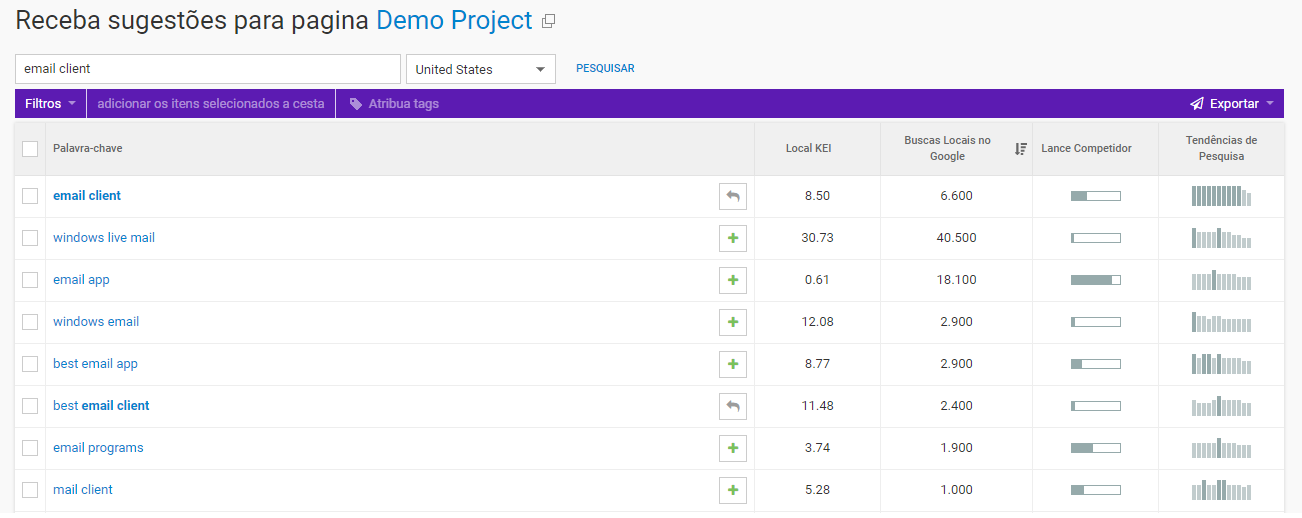Viewport: 1302px width, 518px height.
Task: View search trend chart for email app
Action: [1221, 280]
